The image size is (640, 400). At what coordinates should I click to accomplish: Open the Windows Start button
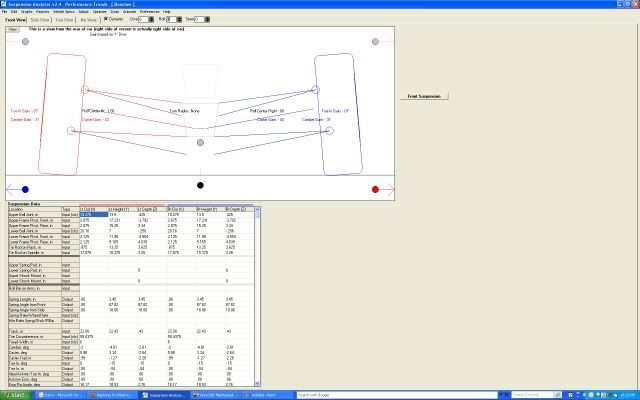16,395
